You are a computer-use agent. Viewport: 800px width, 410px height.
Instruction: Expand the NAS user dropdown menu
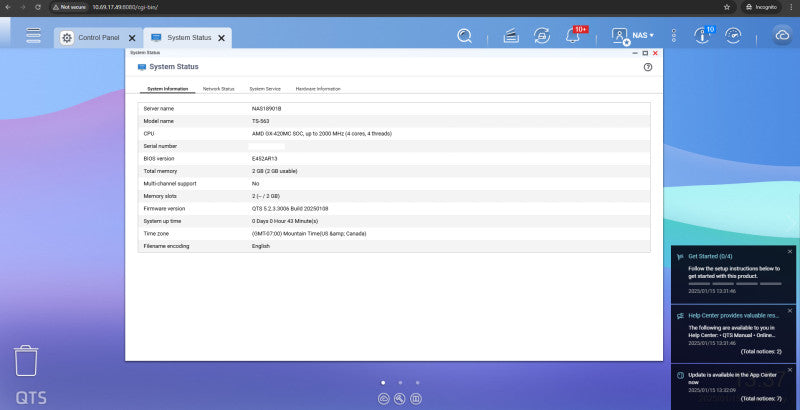(643, 36)
